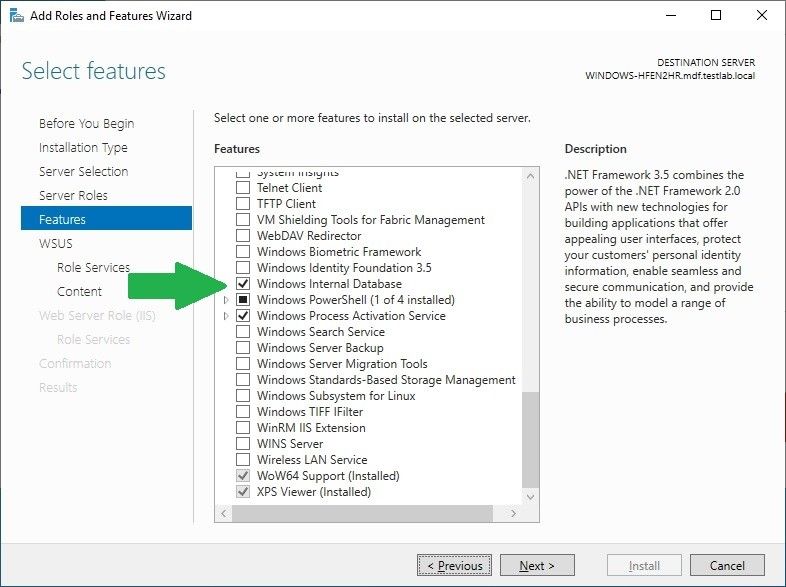Tick Windows Server Migration Tools checkbox

[x=243, y=364]
